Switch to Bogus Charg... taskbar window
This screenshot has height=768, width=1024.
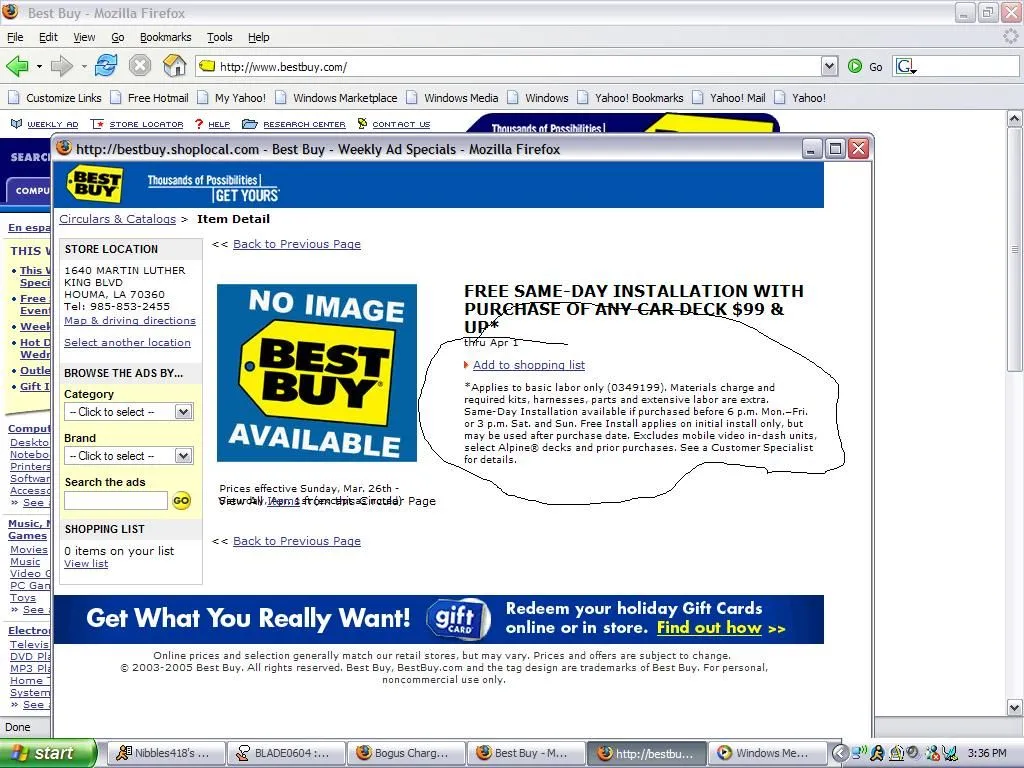point(406,753)
